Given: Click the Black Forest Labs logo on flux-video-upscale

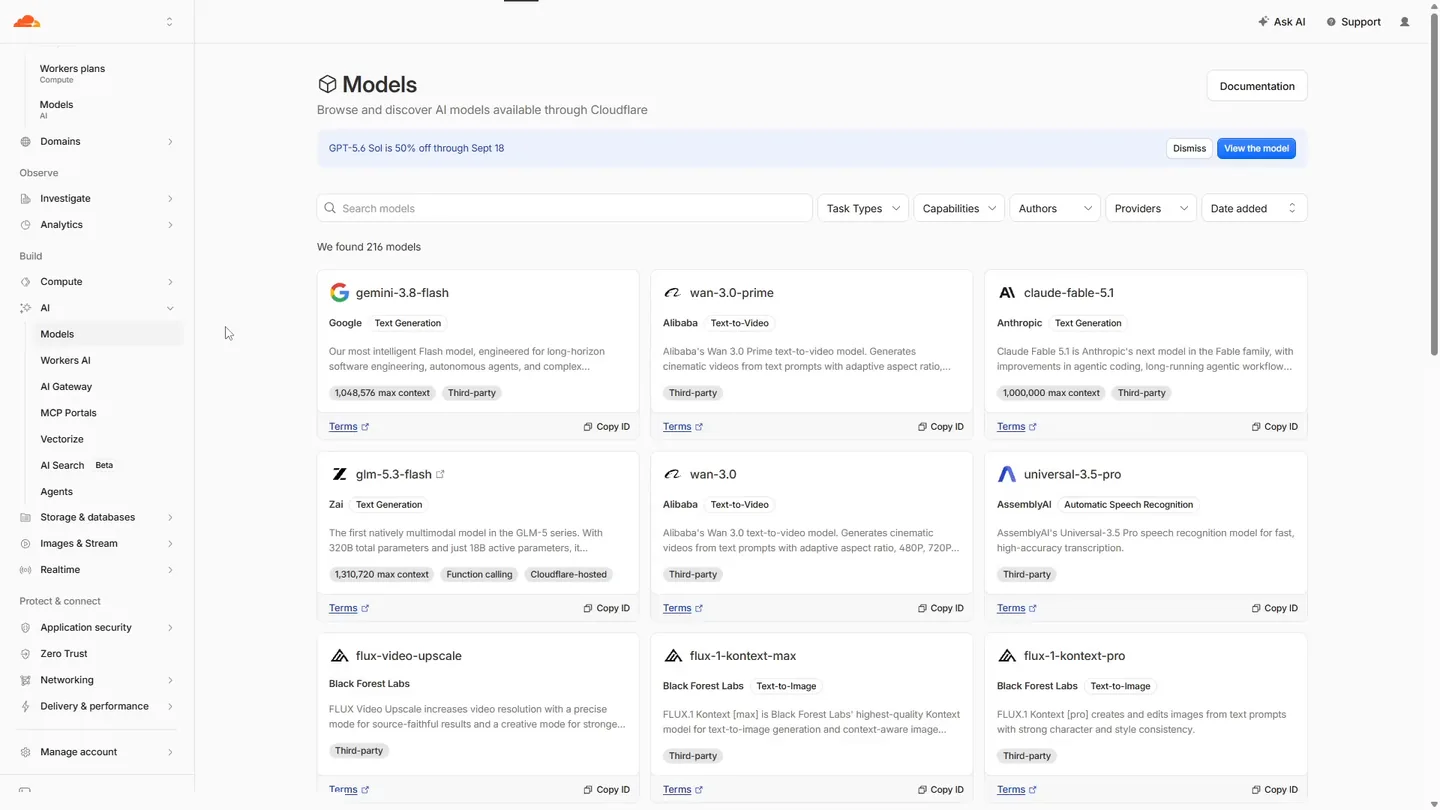Looking at the screenshot, I should coord(339,656).
